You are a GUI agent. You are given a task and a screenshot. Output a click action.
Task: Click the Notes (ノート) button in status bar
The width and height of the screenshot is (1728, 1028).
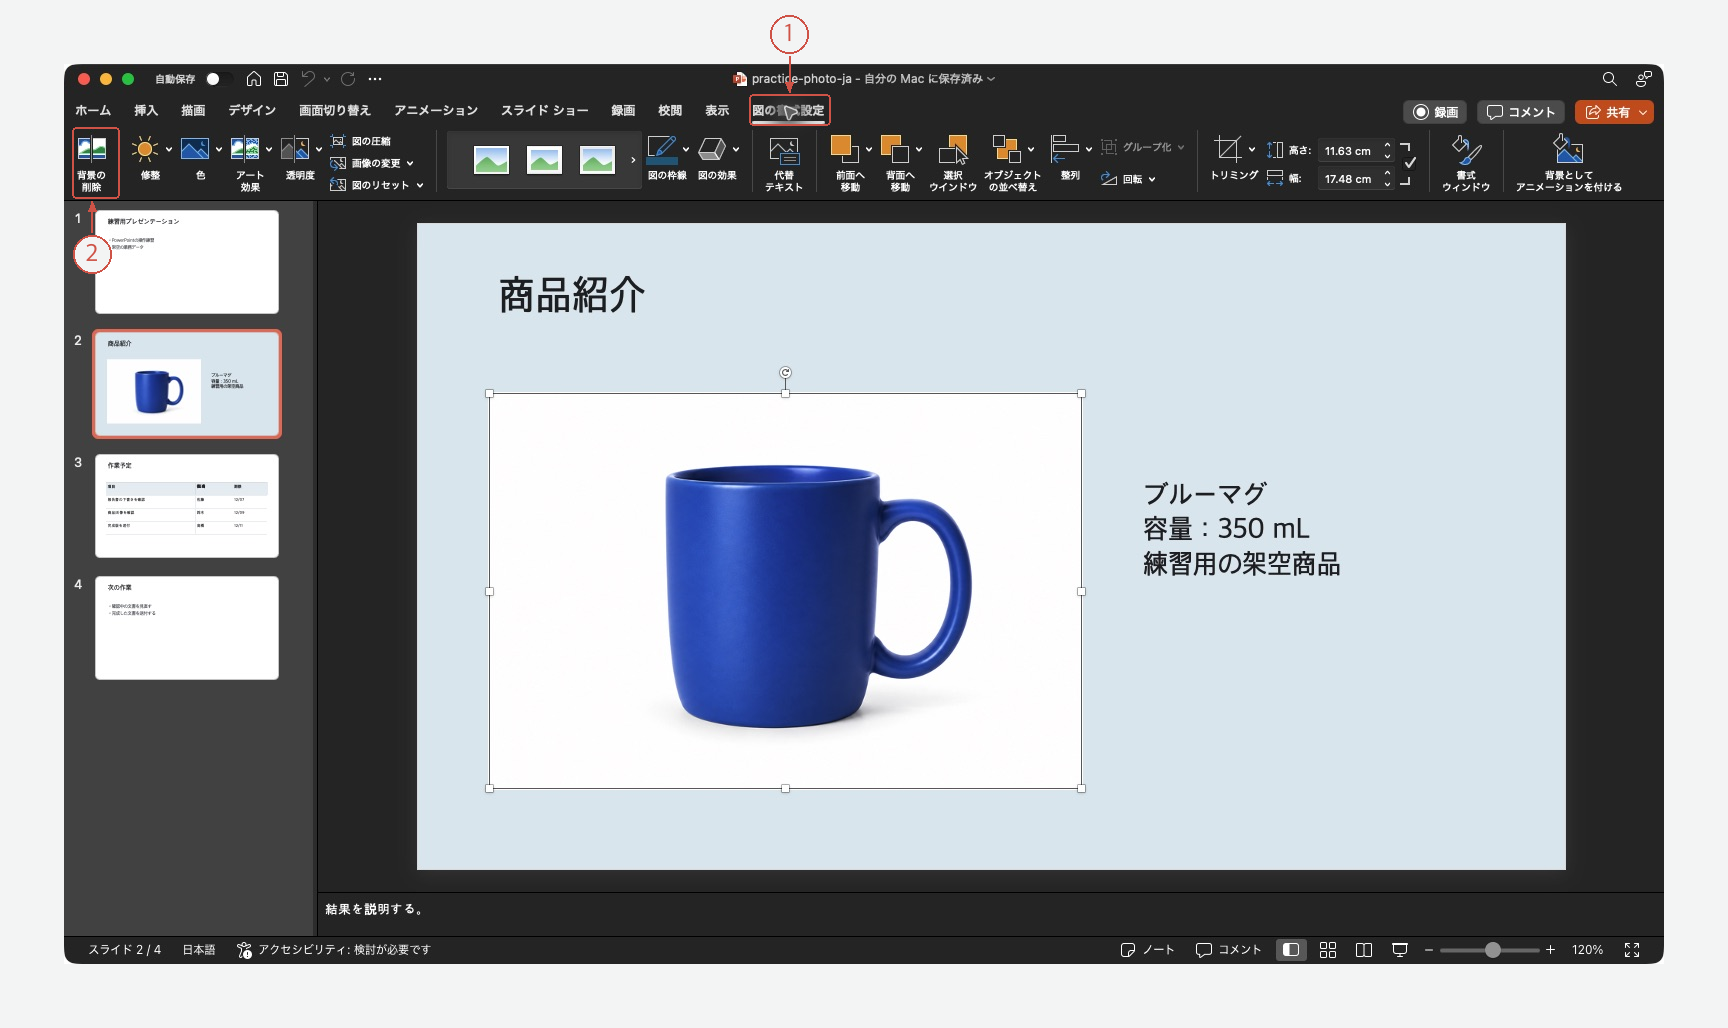tap(1147, 950)
